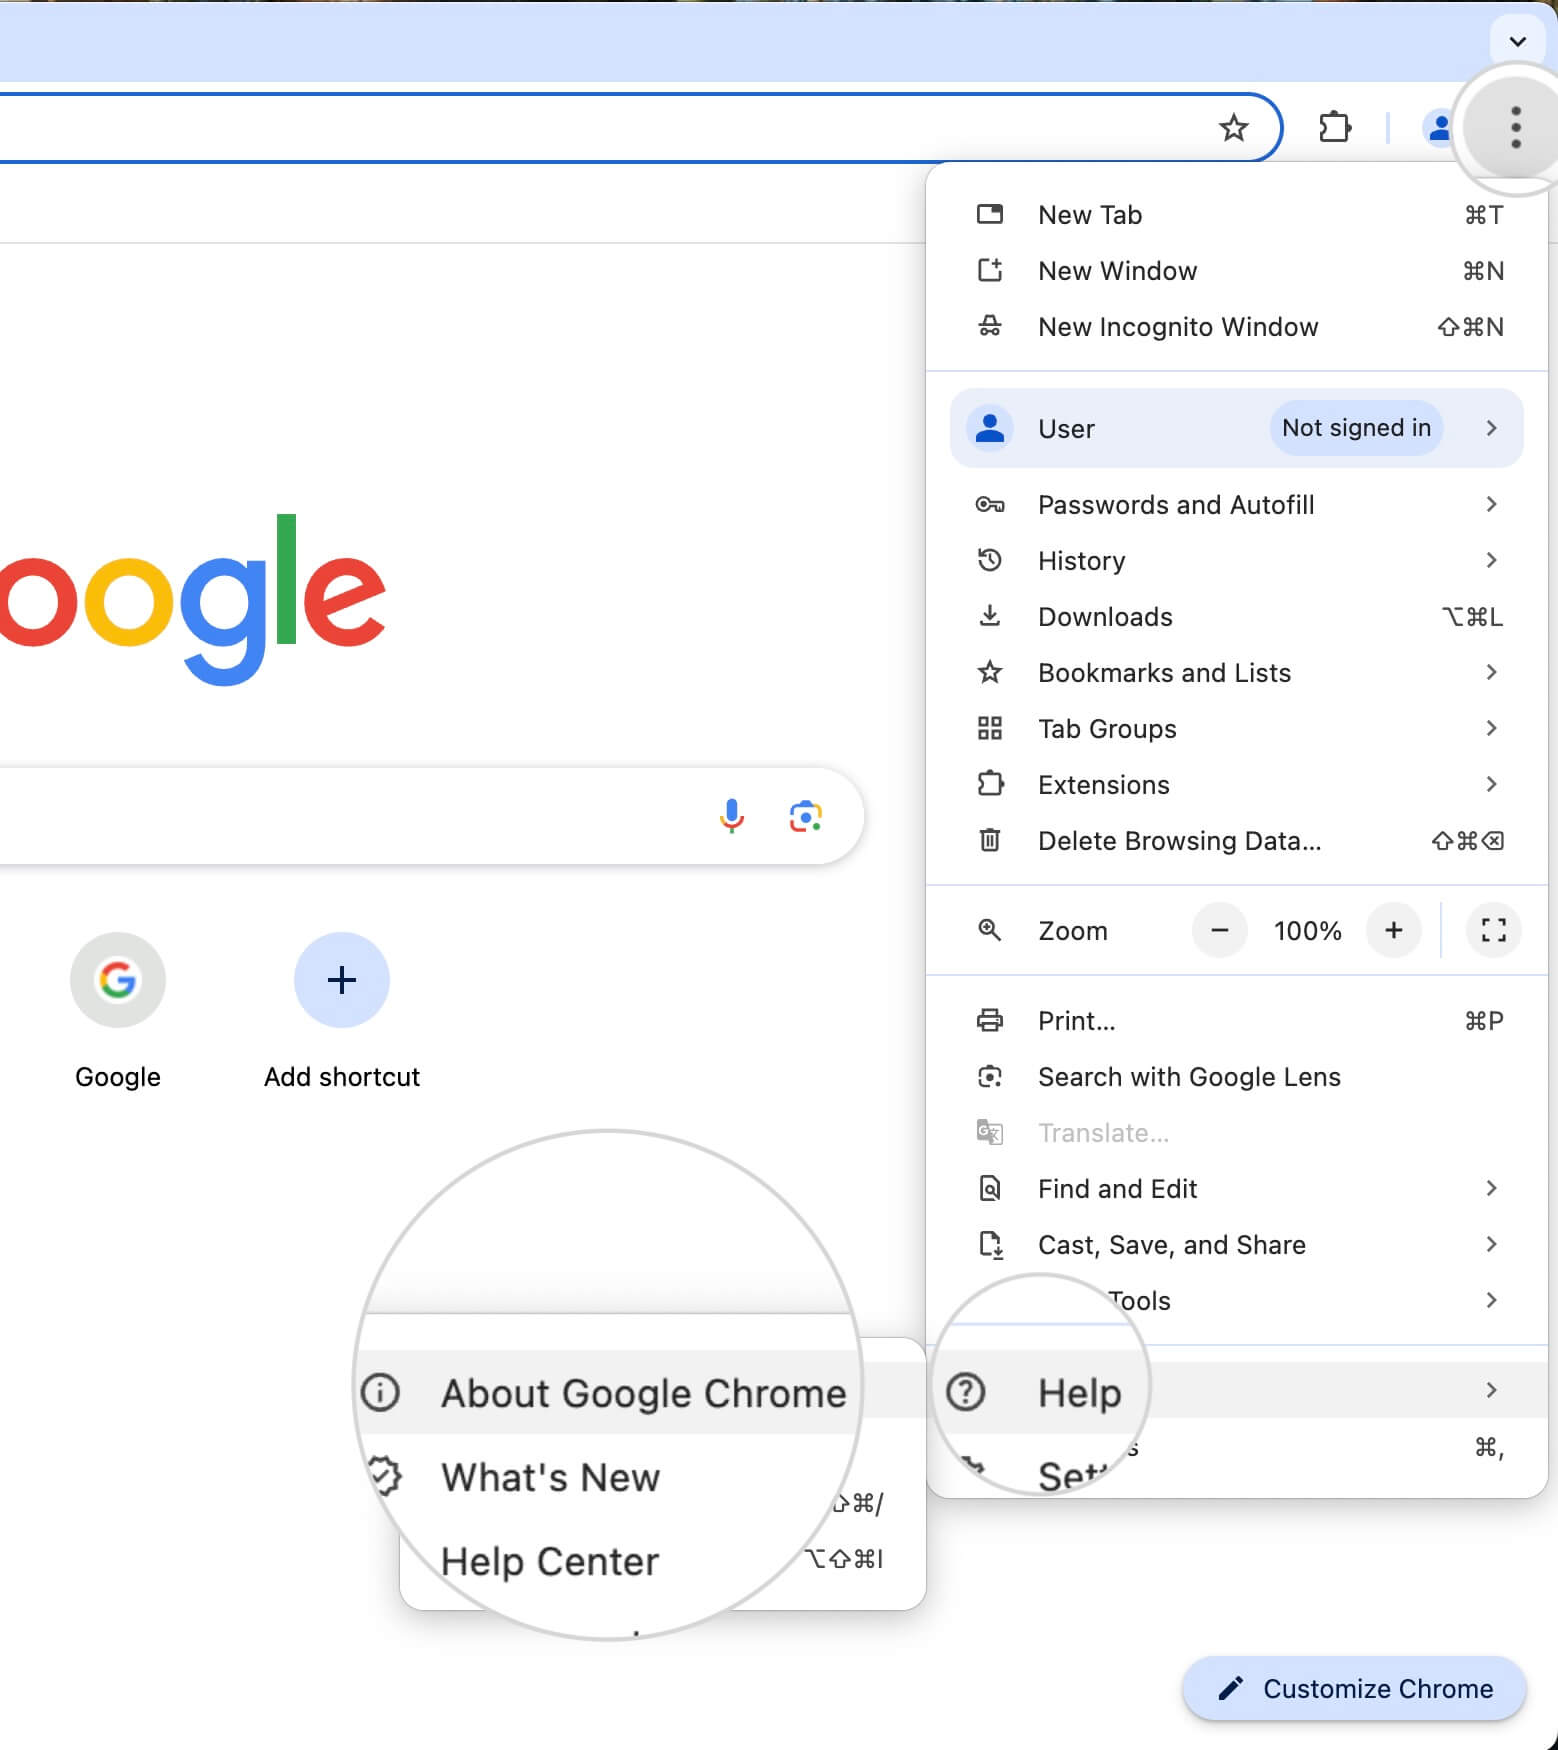Click the Help question mark icon

point(966,1391)
